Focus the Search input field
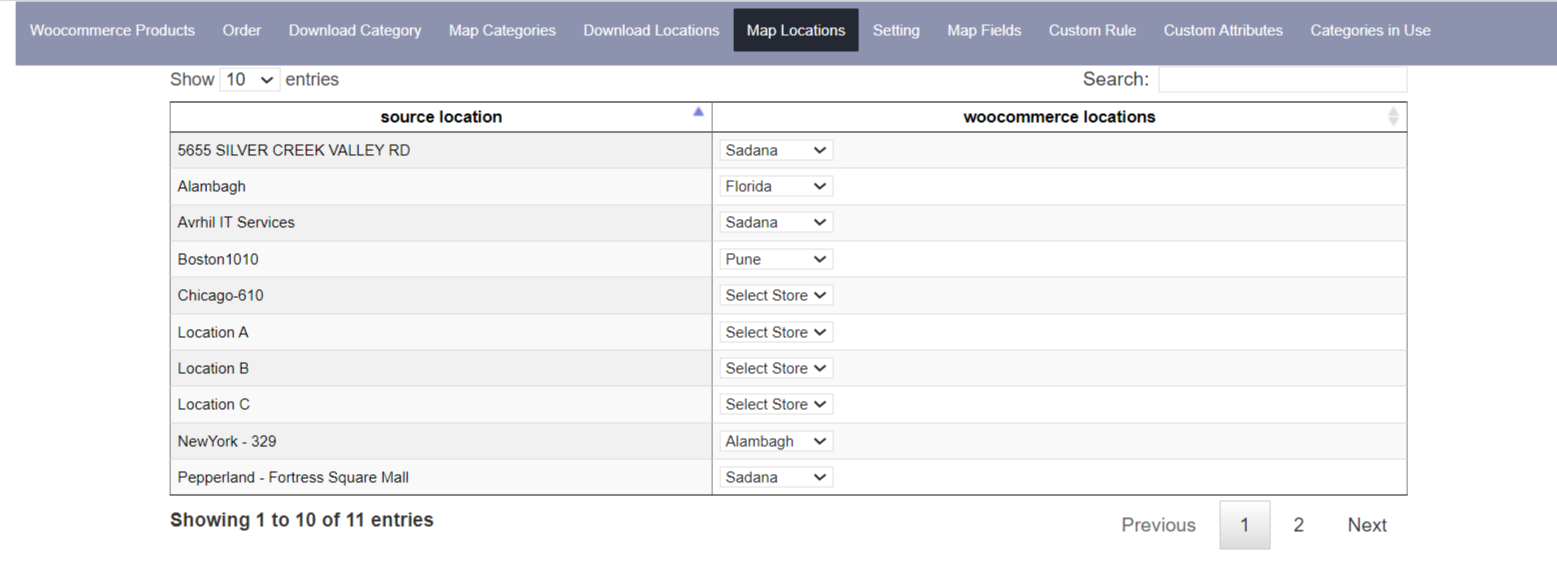 (x=1282, y=79)
